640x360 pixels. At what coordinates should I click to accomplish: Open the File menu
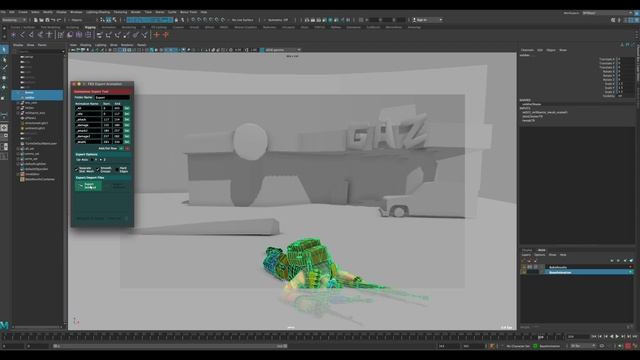click(3, 12)
